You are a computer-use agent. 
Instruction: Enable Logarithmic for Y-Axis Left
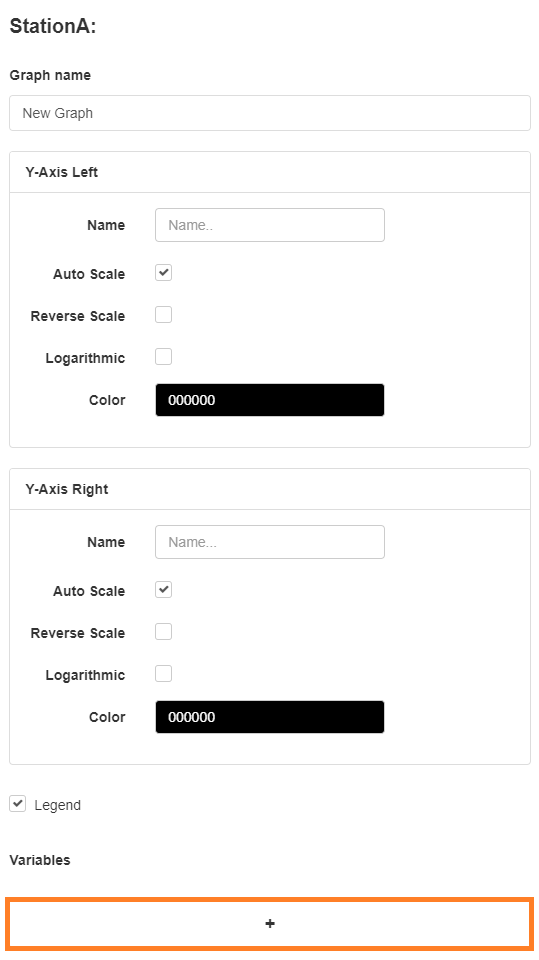[x=164, y=356]
